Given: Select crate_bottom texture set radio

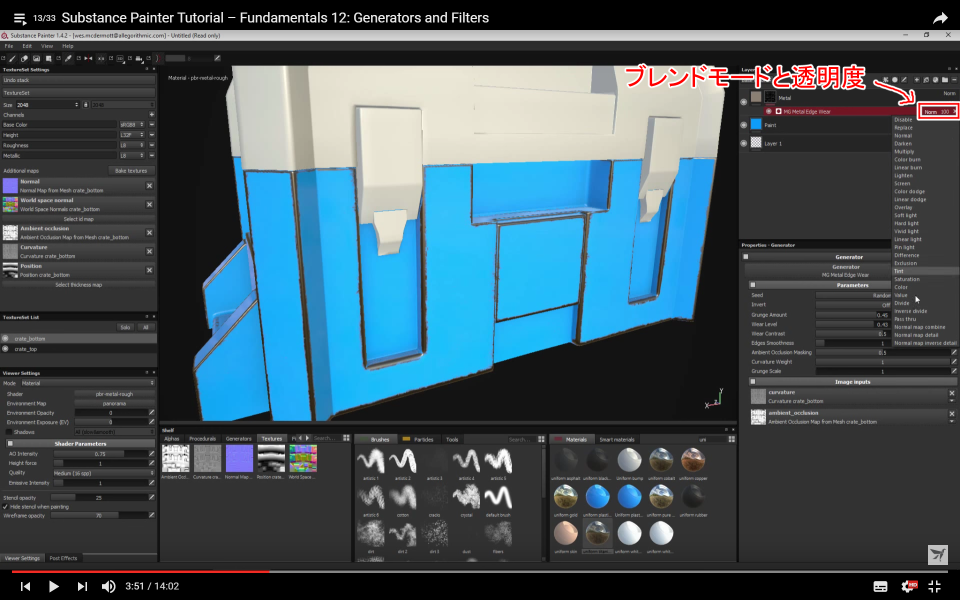Looking at the screenshot, I should tap(6, 339).
